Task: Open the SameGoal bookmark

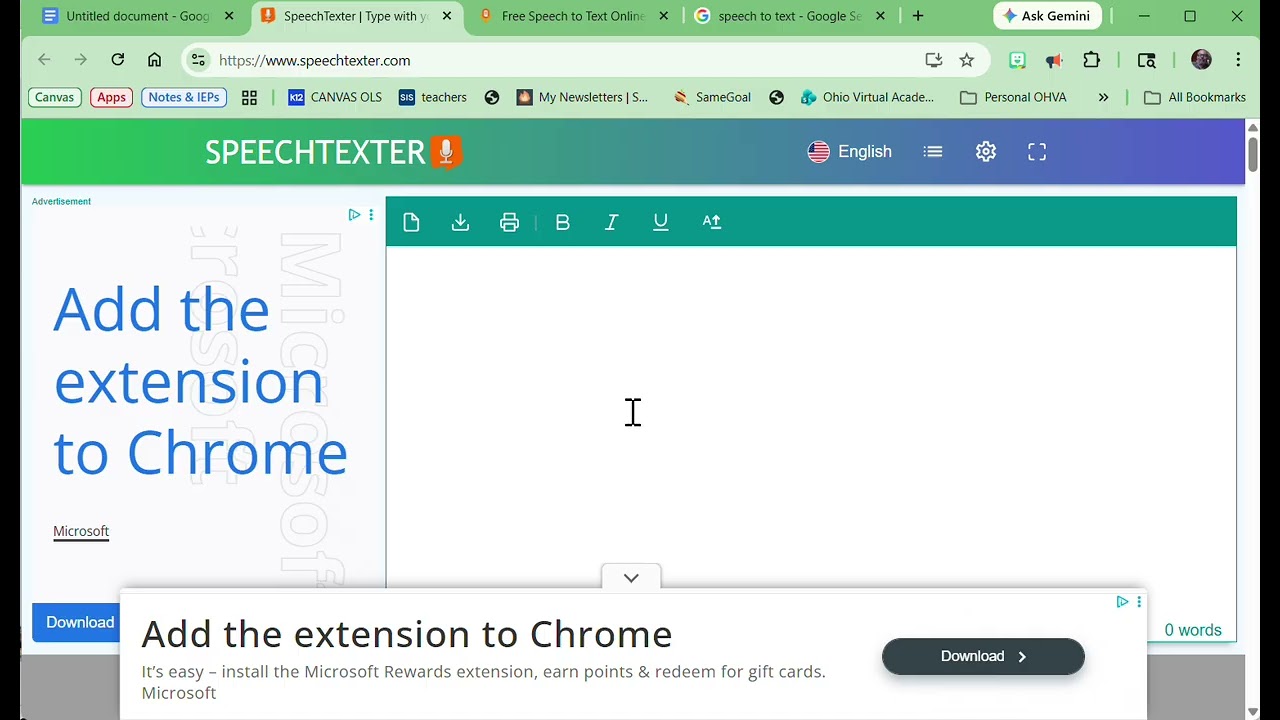Action: [x=712, y=97]
